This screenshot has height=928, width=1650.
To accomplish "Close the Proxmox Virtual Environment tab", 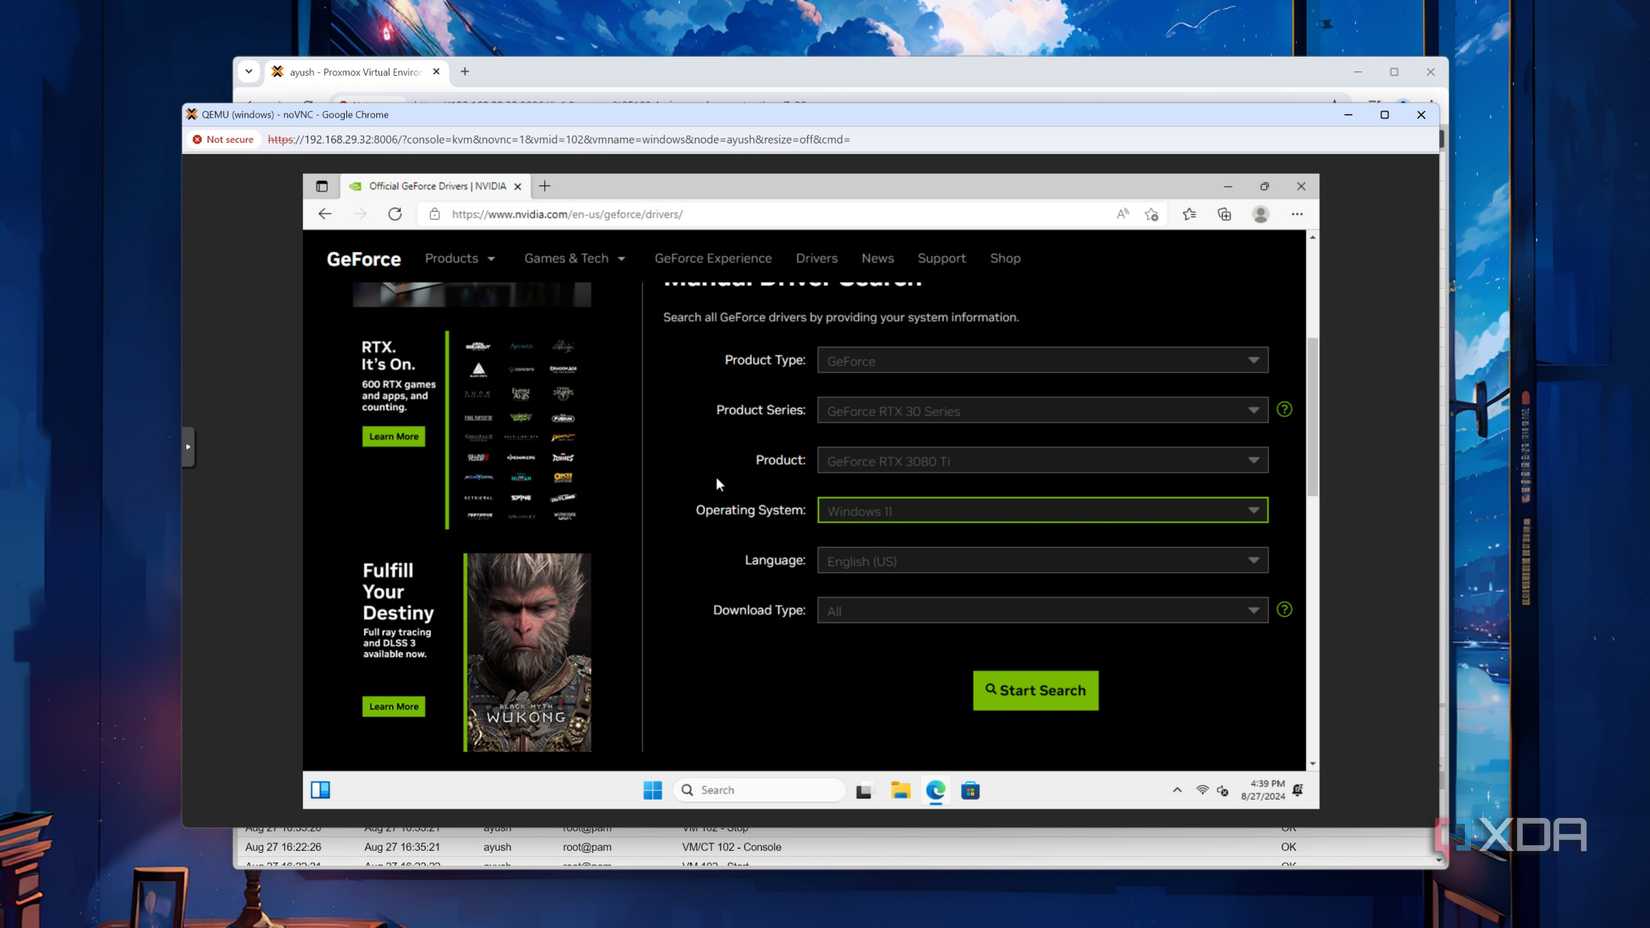I will pyautogui.click(x=436, y=72).
